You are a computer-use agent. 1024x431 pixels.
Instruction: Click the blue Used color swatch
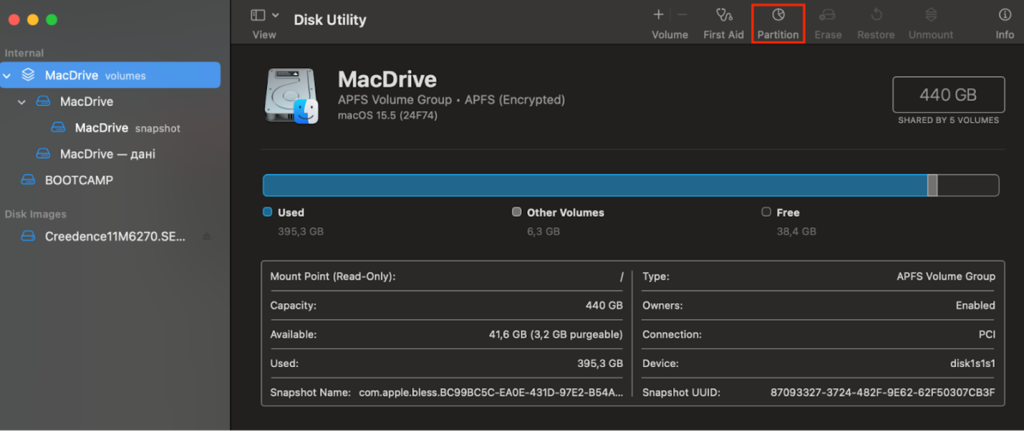[267, 212]
